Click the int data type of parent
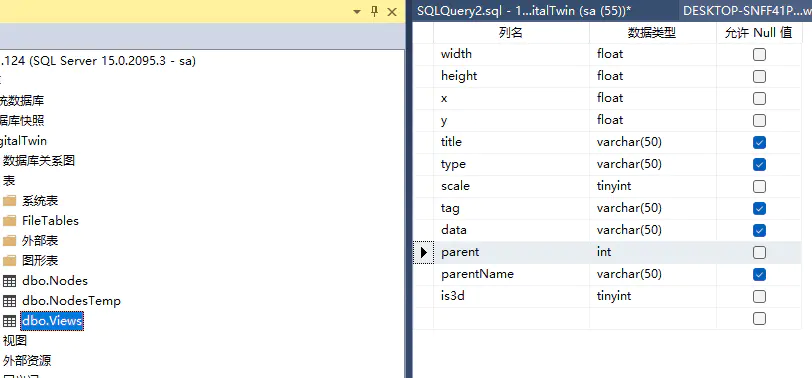 (652, 252)
